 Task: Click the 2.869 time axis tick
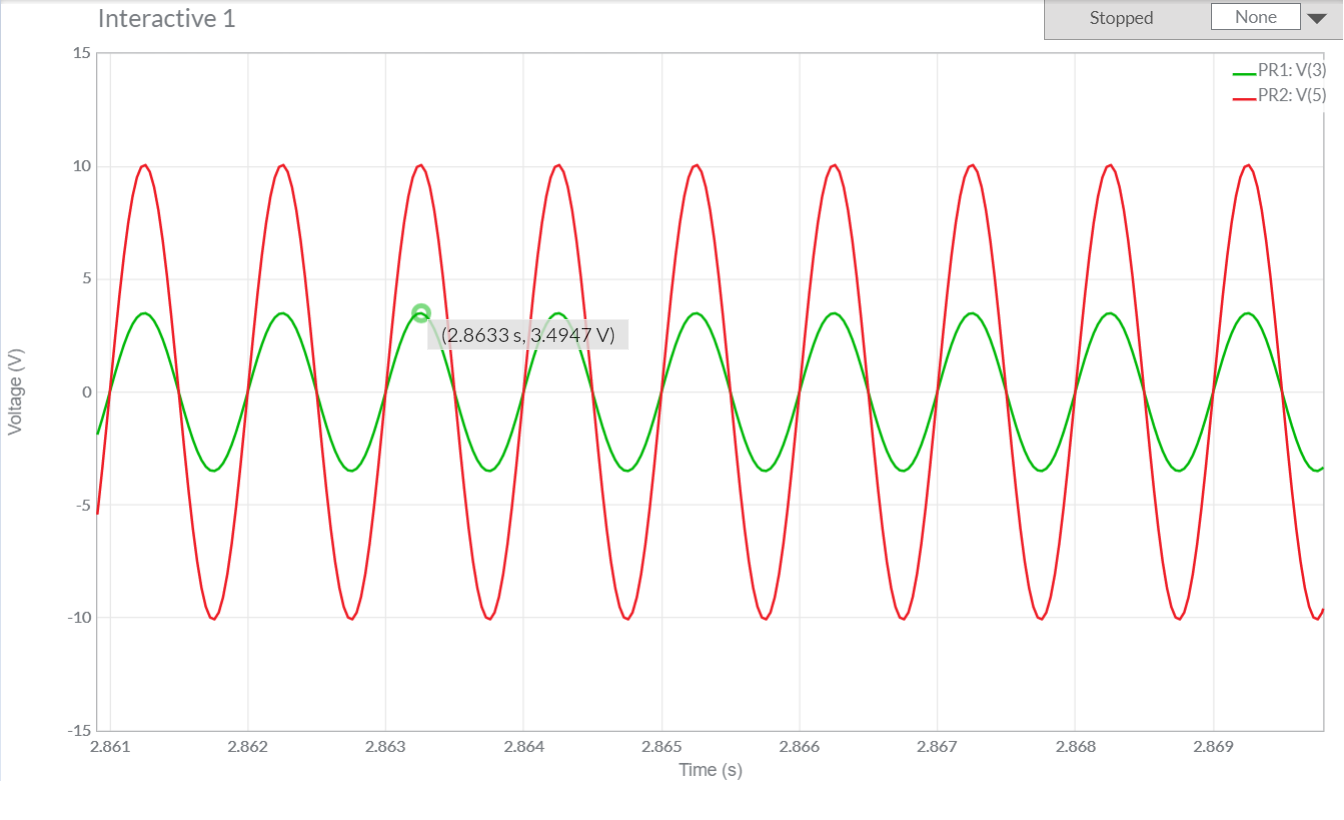1213,746
